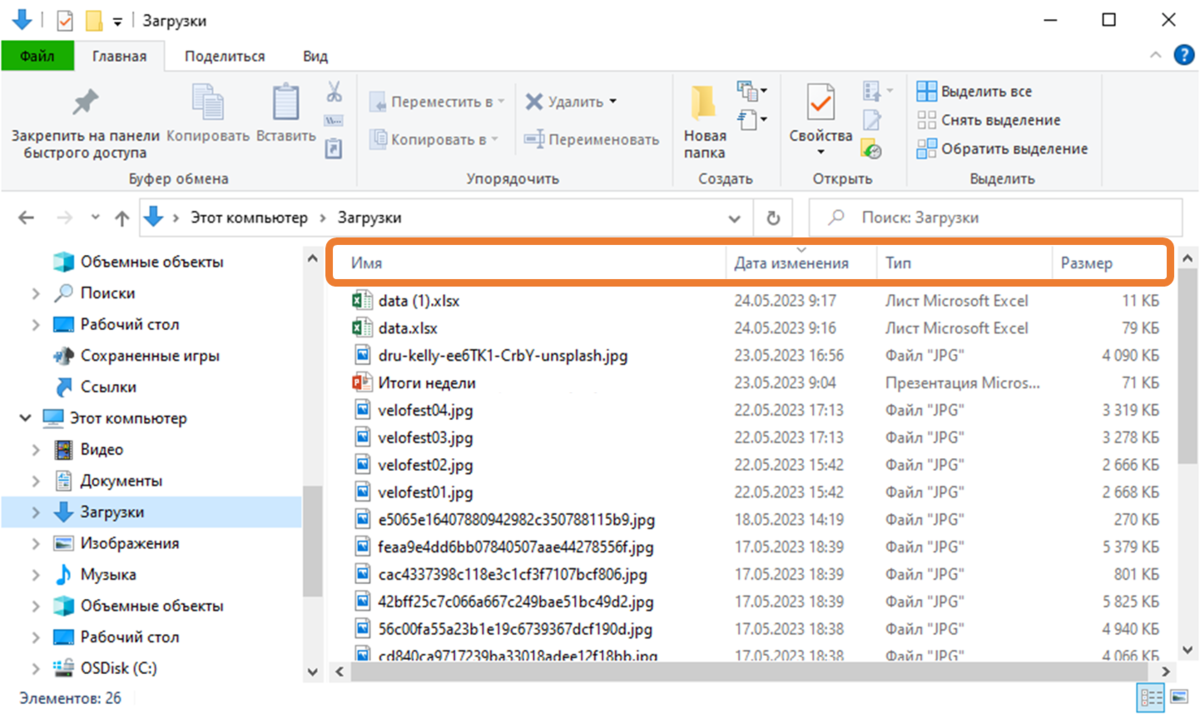Collapse the Этот компьютер tree node
Viewport: 1200px width, 714px height.
[x=25, y=419]
